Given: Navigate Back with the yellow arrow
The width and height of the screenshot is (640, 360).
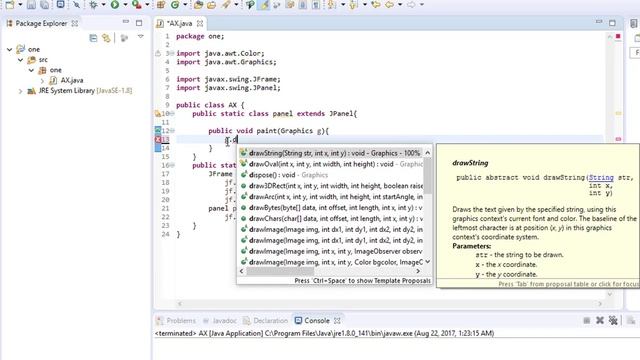Looking at the screenshot, I should 390,4.
